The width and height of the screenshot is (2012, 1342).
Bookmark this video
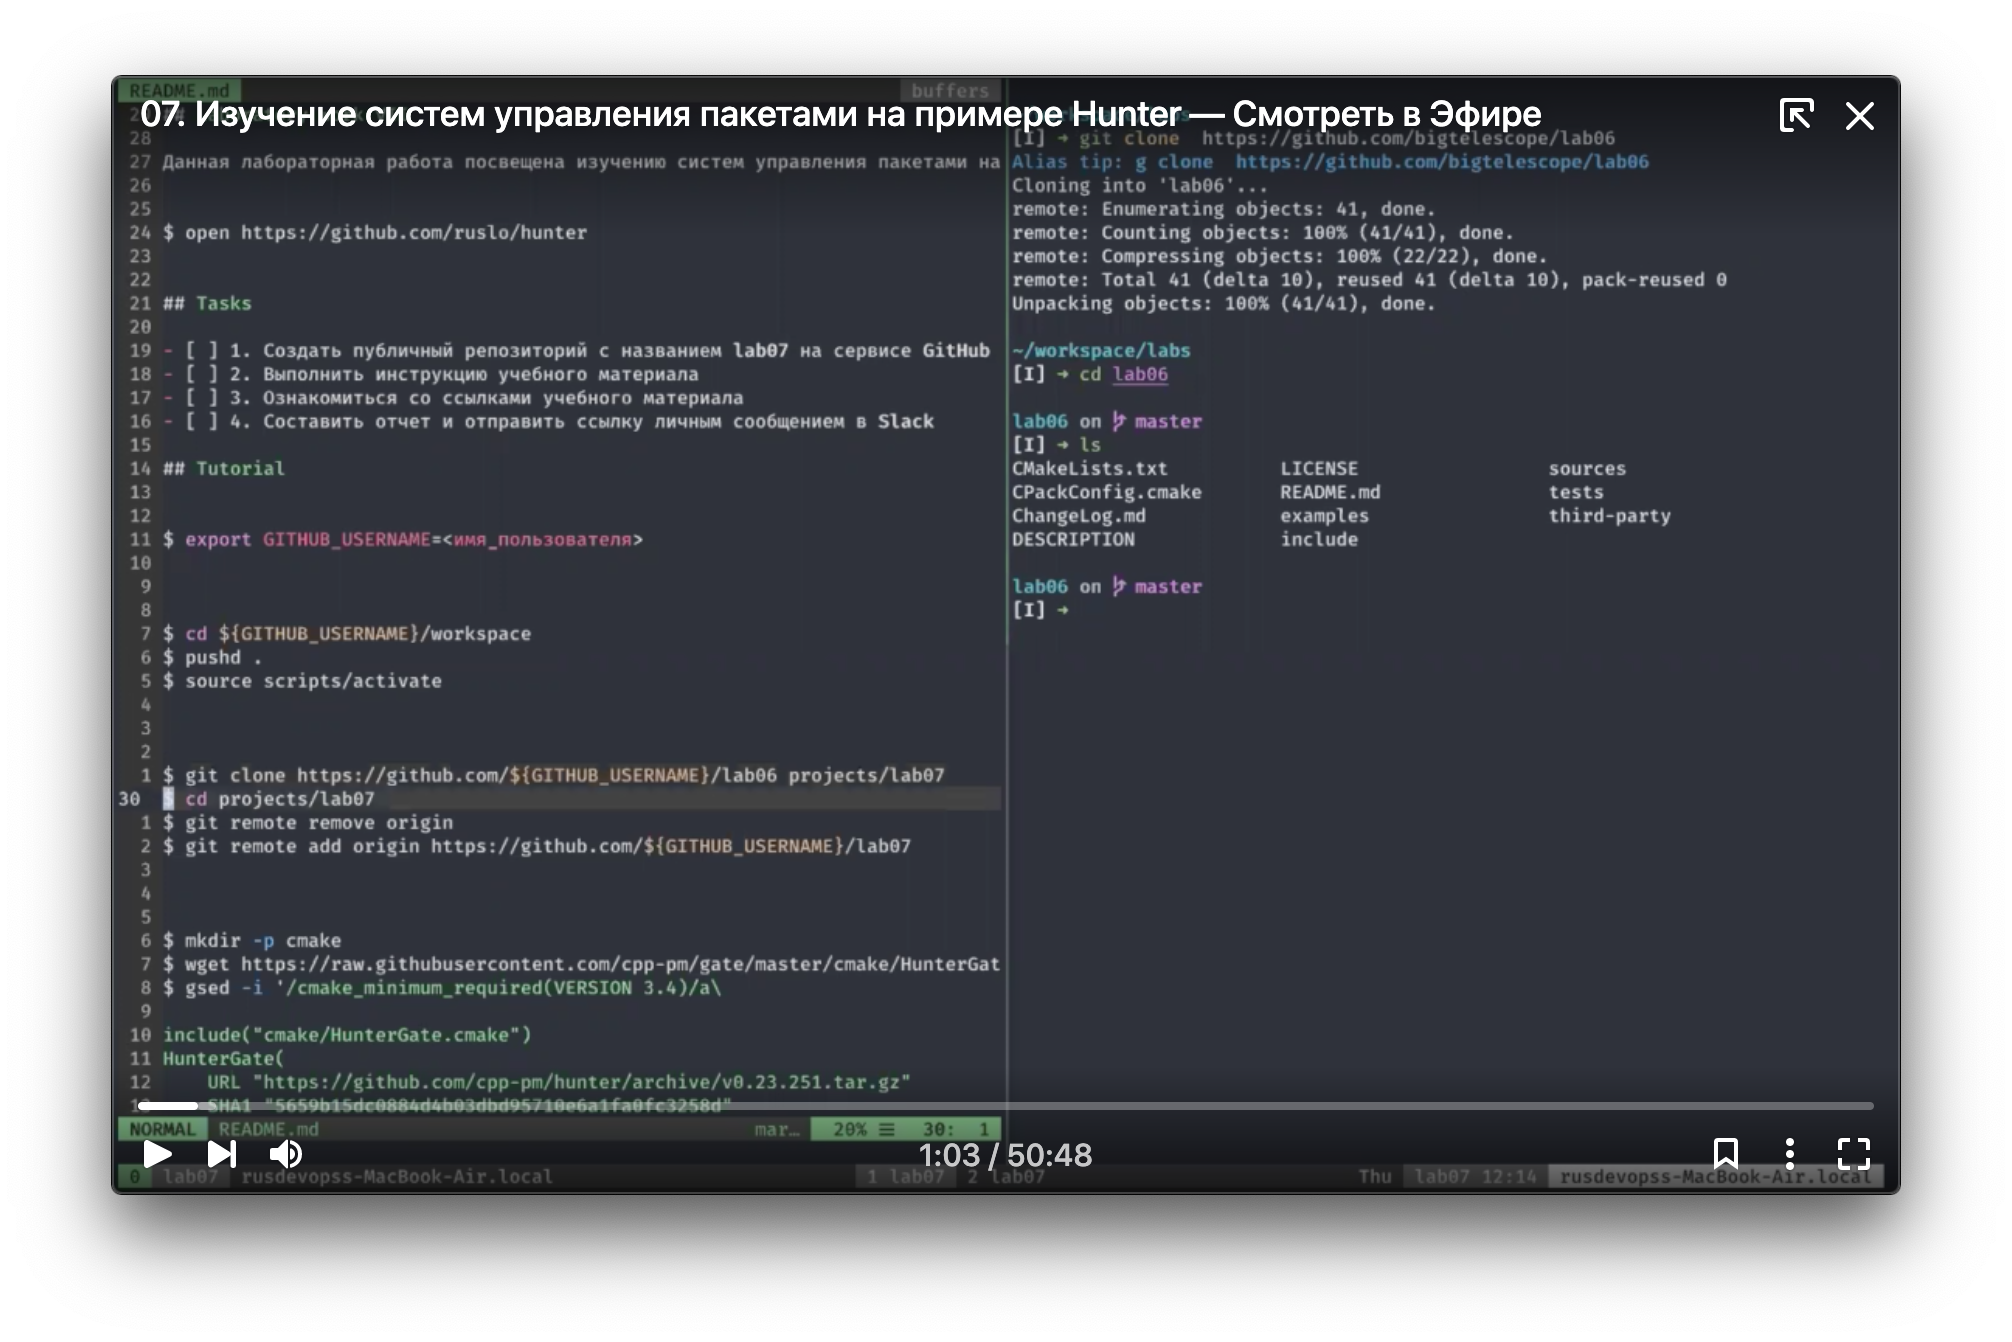click(1725, 1153)
